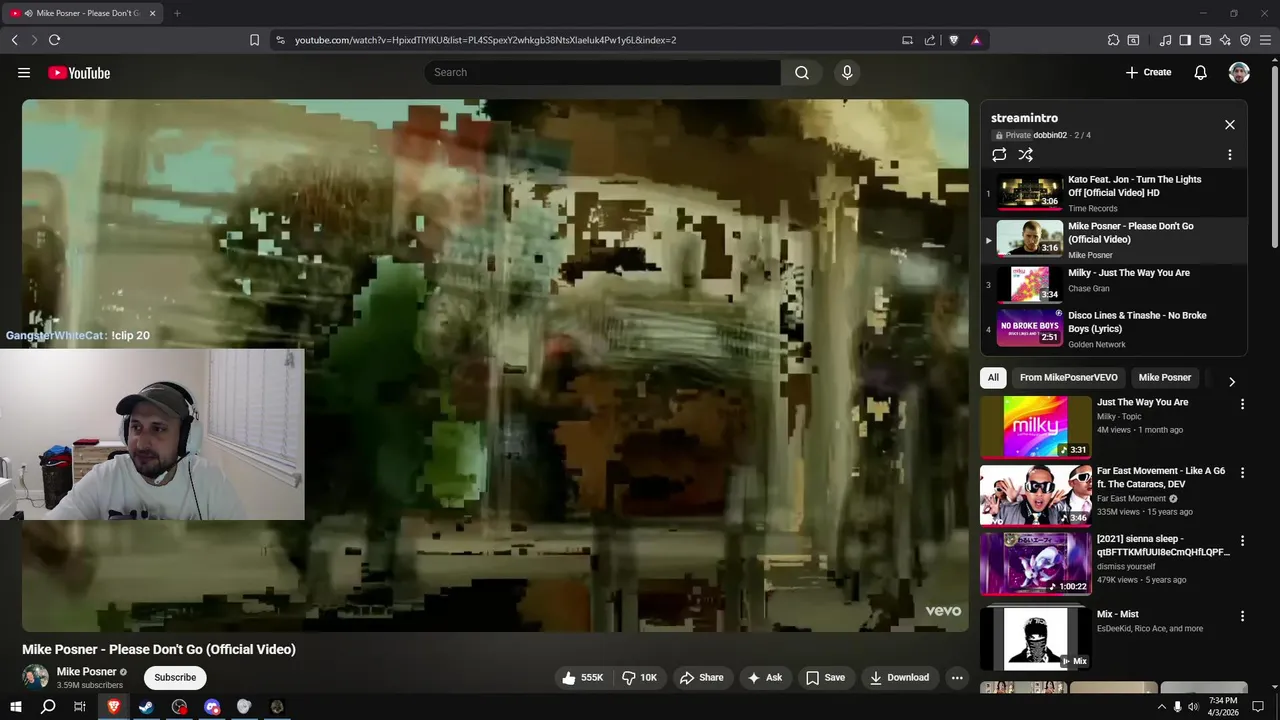Save the video to a playlist

[826, 677]
